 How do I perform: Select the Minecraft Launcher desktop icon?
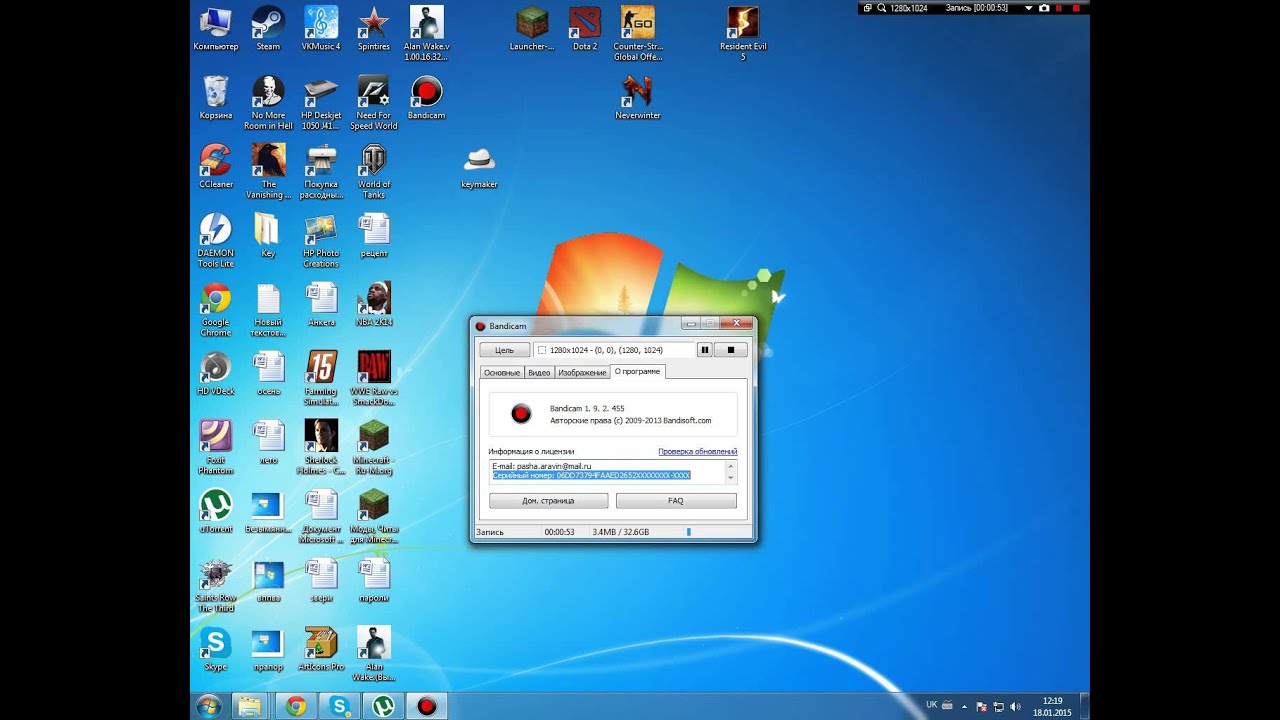[x=532, y=29]
